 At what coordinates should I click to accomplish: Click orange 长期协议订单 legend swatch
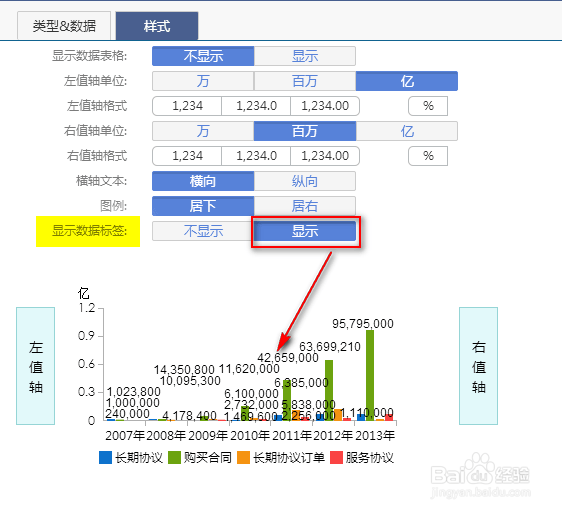[x=243, y=458]
